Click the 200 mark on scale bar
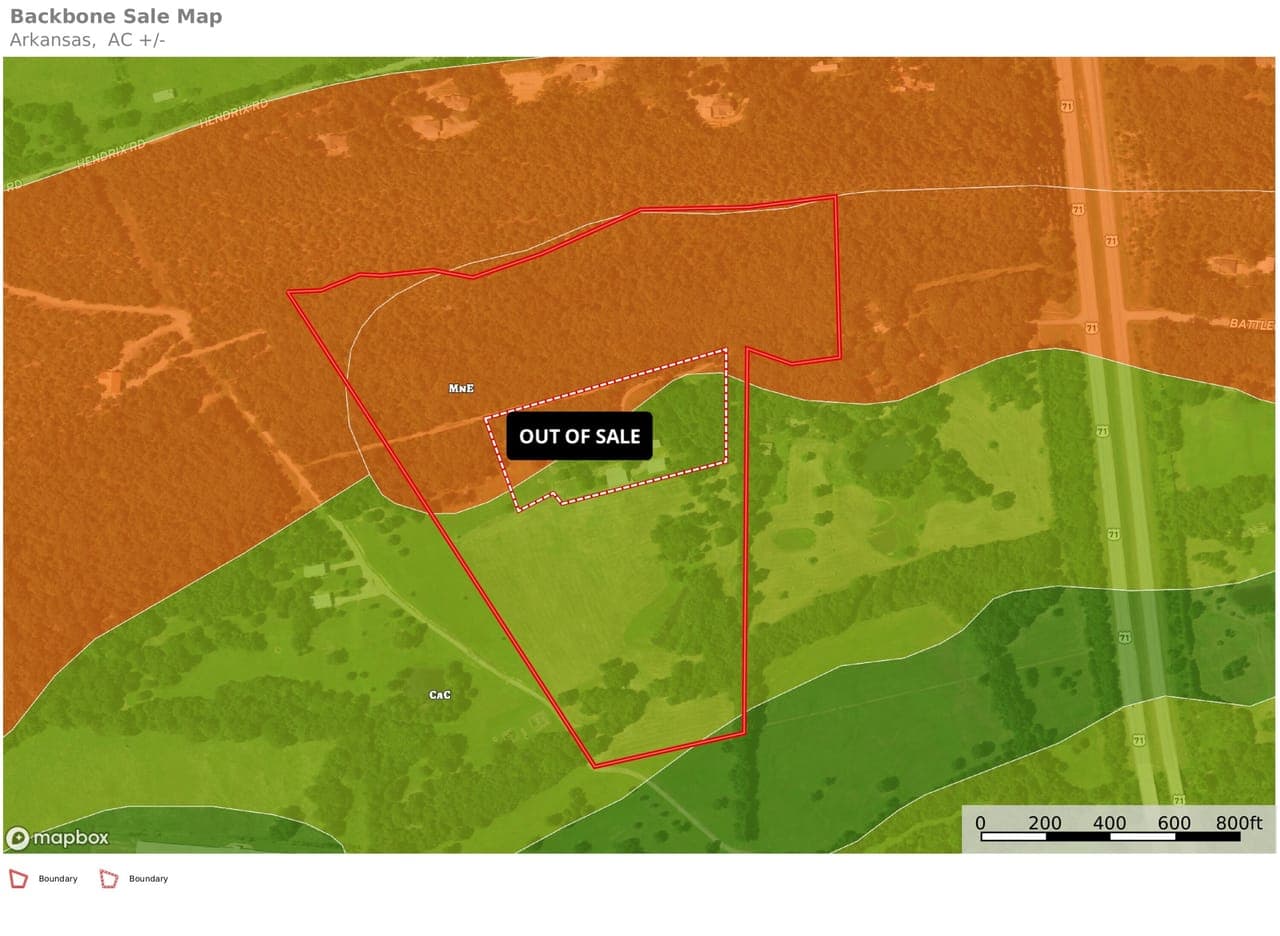The image size is (1280, 936). pyautogui.click(x=1045, y=822)
